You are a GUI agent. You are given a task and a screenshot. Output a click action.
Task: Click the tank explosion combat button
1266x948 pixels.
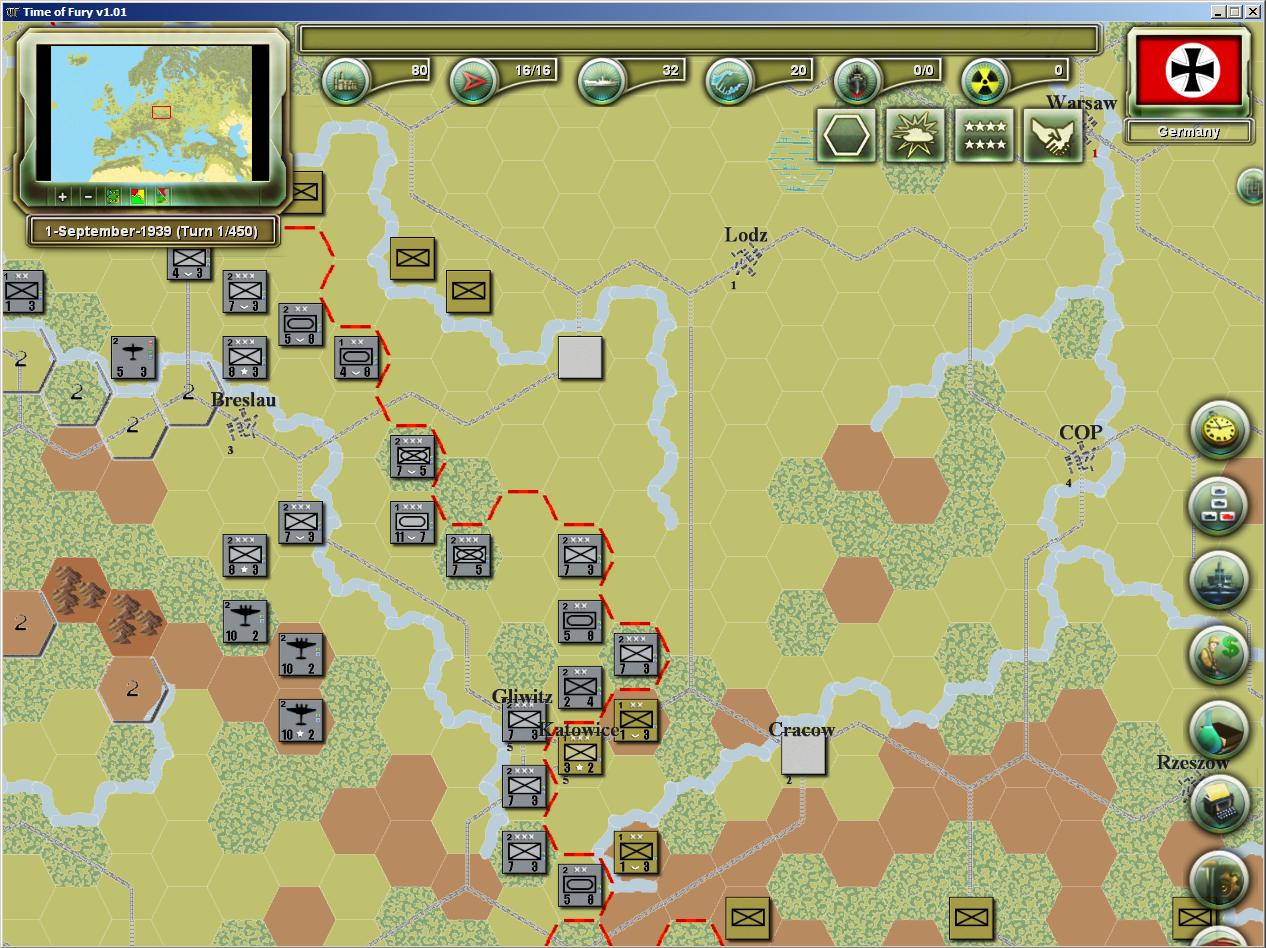915,135
